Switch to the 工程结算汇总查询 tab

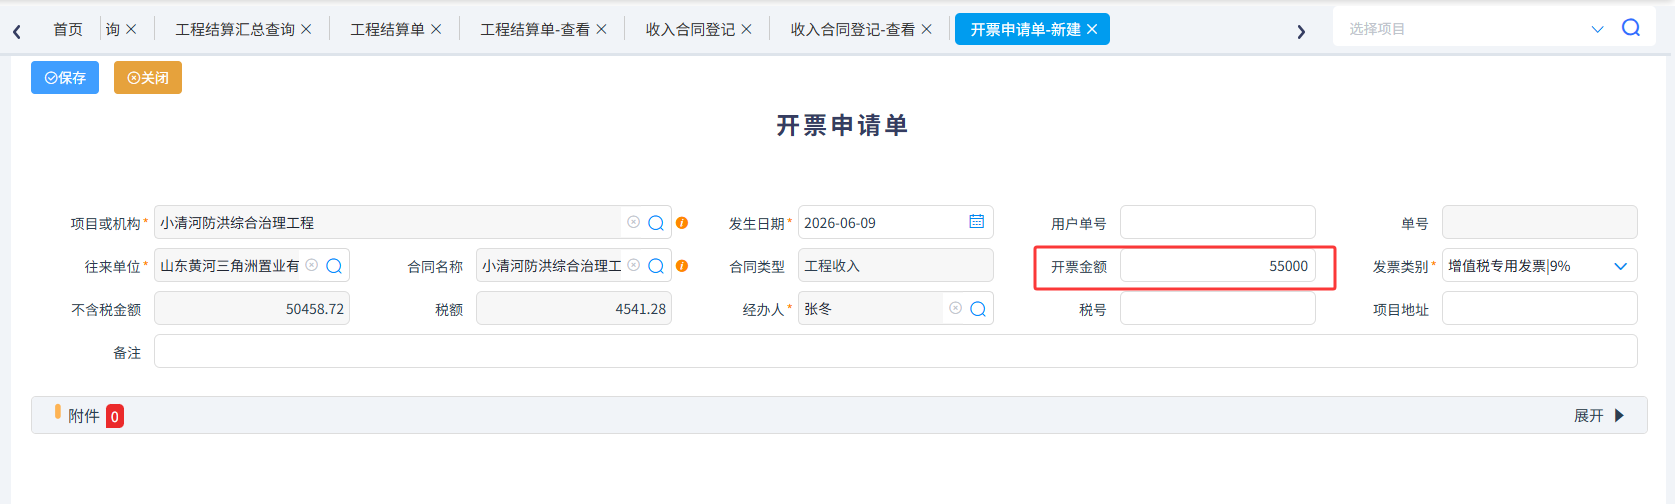(235, 30)
